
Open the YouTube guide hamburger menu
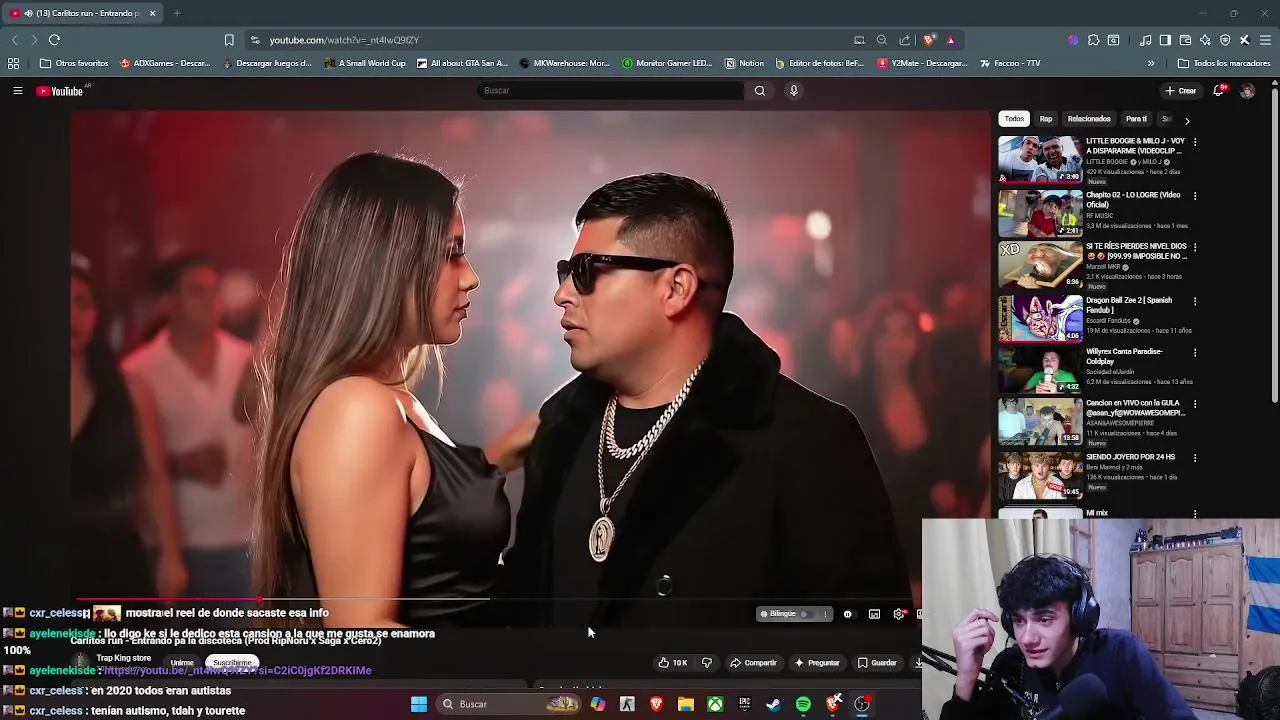pyautogui.click(x=17, y=91)
